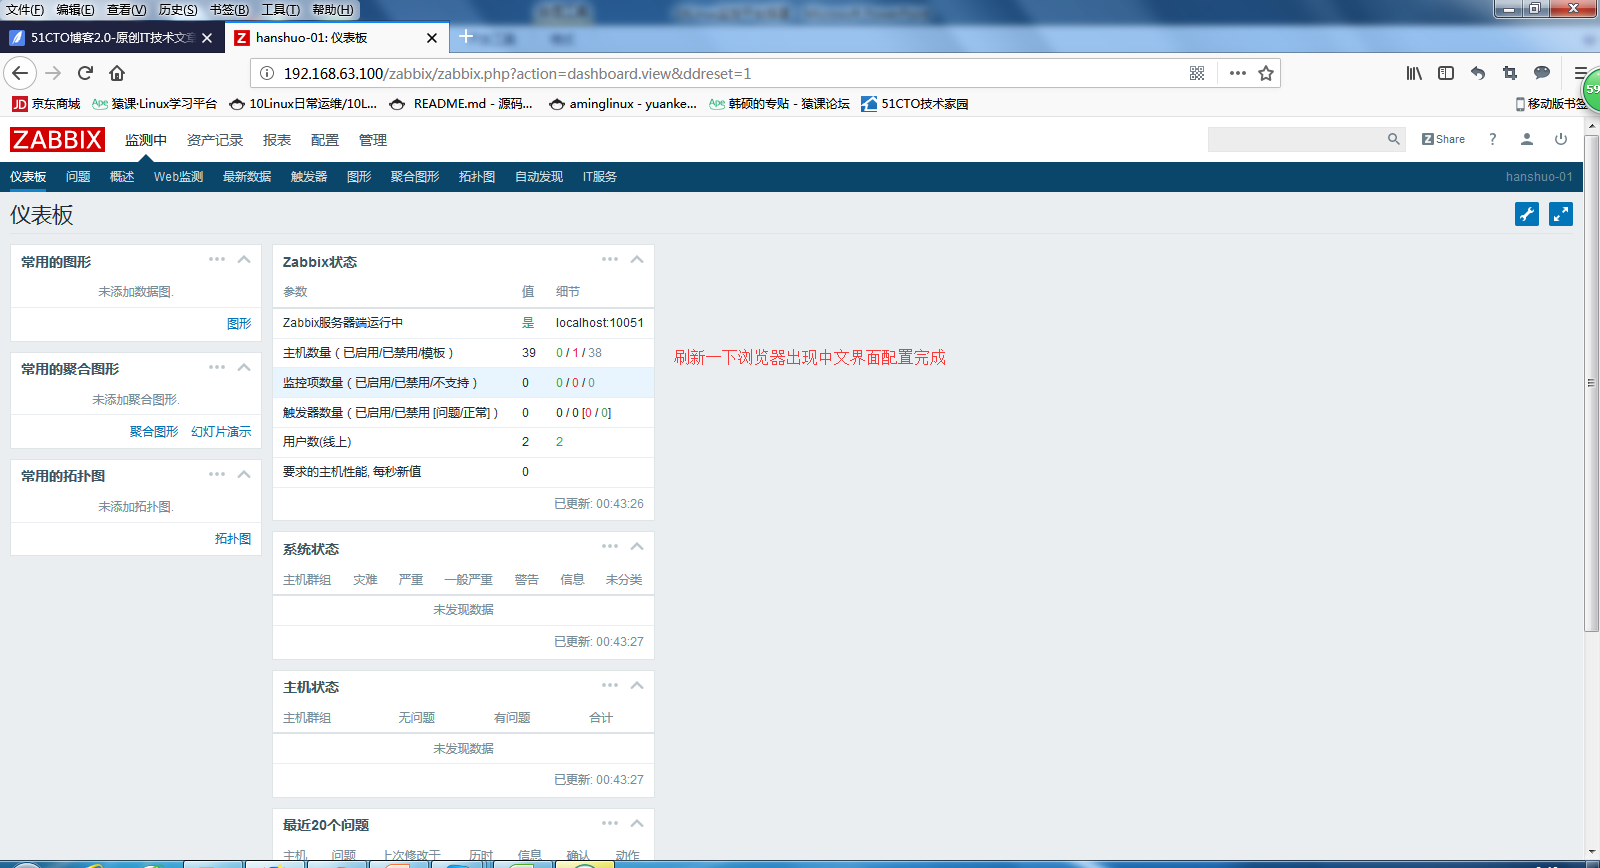This screenshot has height=868, width=1600.
Task: Click the crop screenshot toolbar icon
Action: click(1510, 73)
